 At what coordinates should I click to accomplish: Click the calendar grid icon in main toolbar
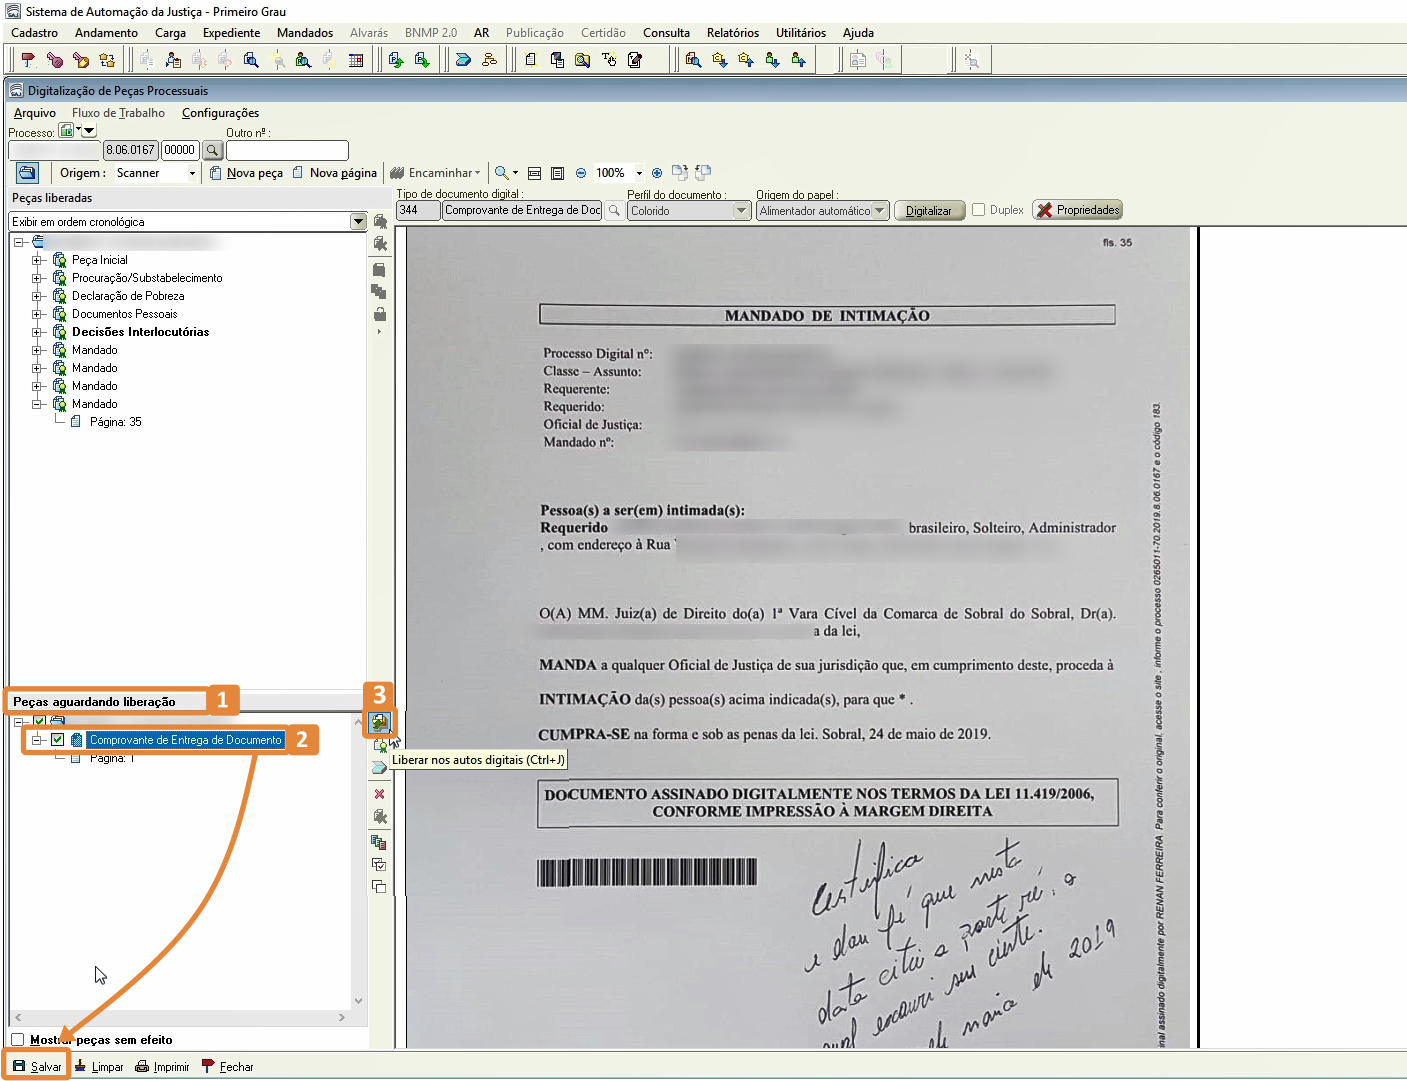356,60
